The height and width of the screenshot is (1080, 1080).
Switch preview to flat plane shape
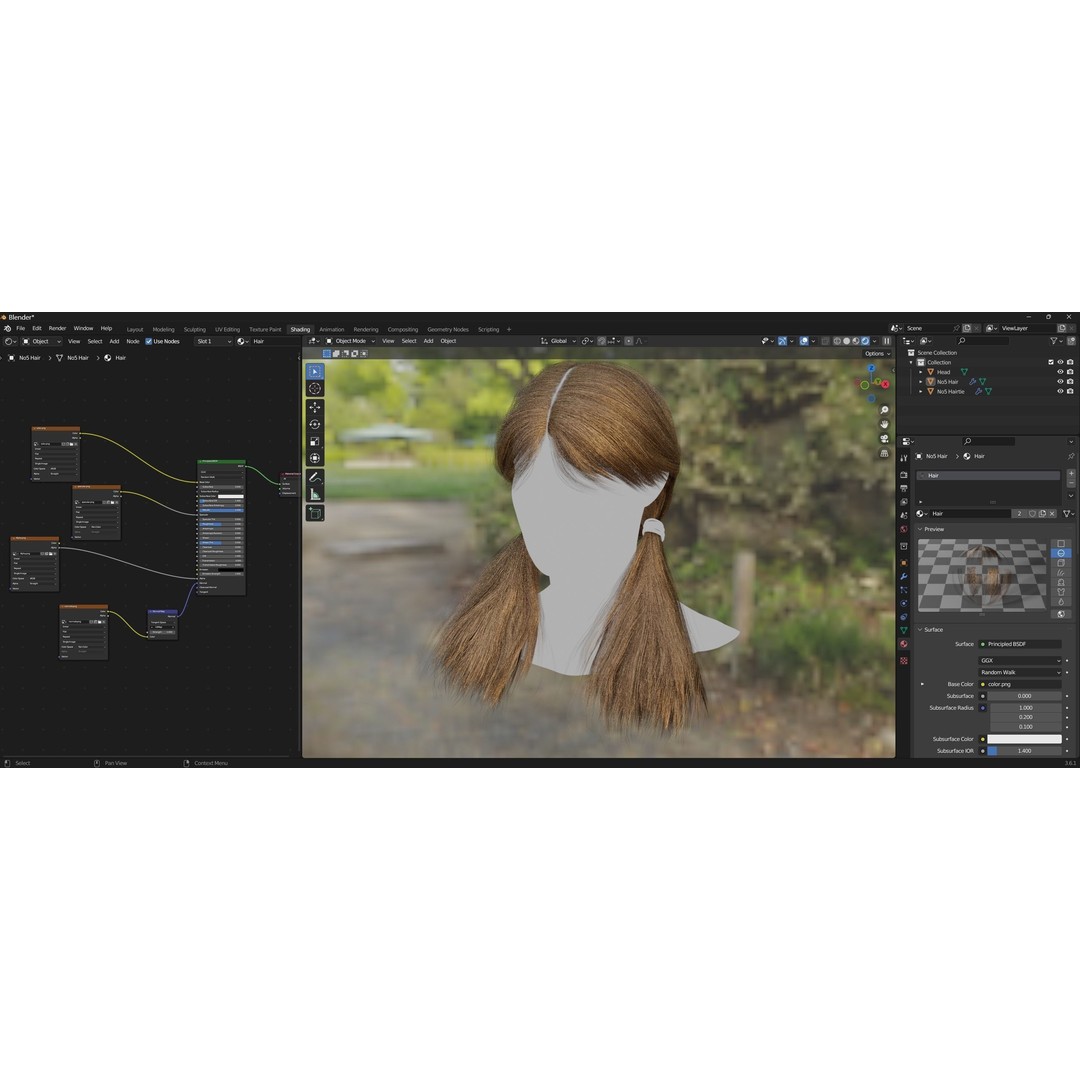[1061, 544]
